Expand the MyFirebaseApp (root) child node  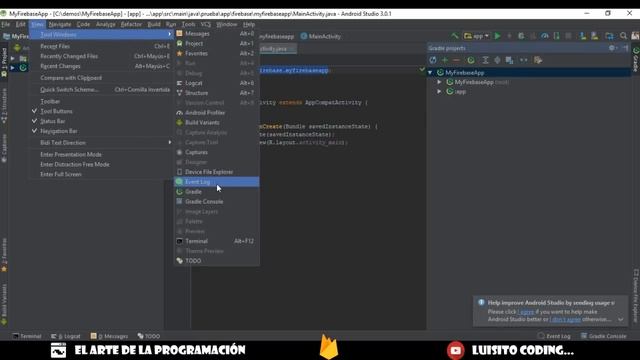coord(439,82)
